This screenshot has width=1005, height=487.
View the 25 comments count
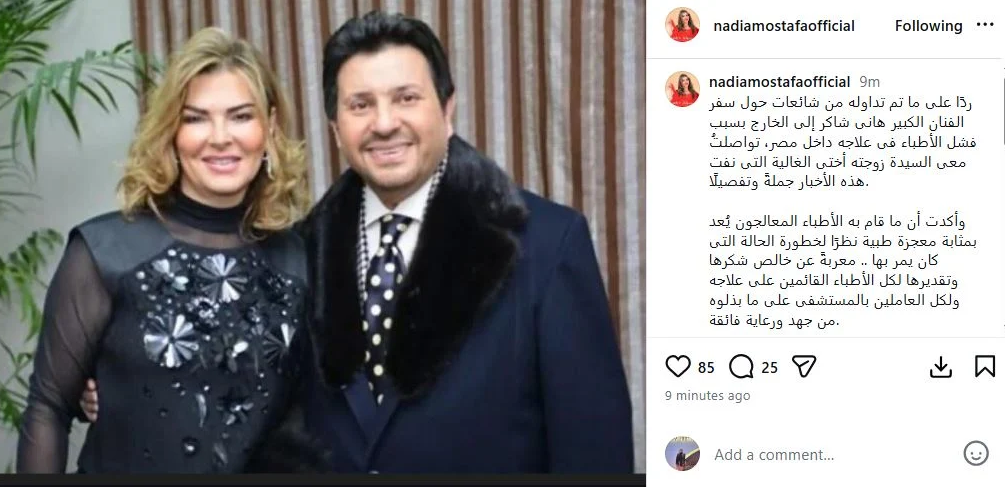tap(769, 367)
